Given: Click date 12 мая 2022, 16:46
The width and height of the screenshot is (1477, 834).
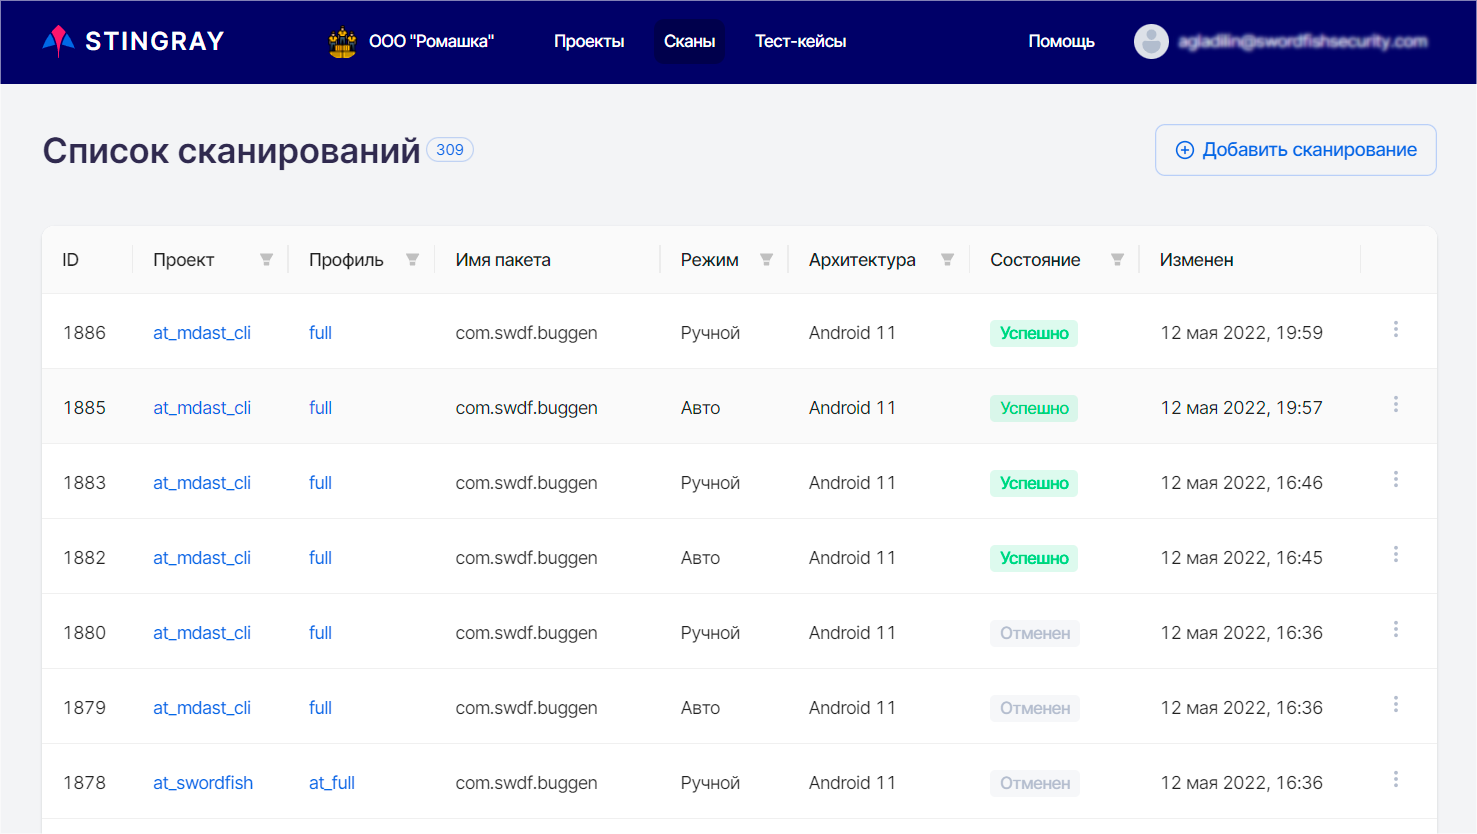Looking at the screenshot, I should pos(1241,483).
